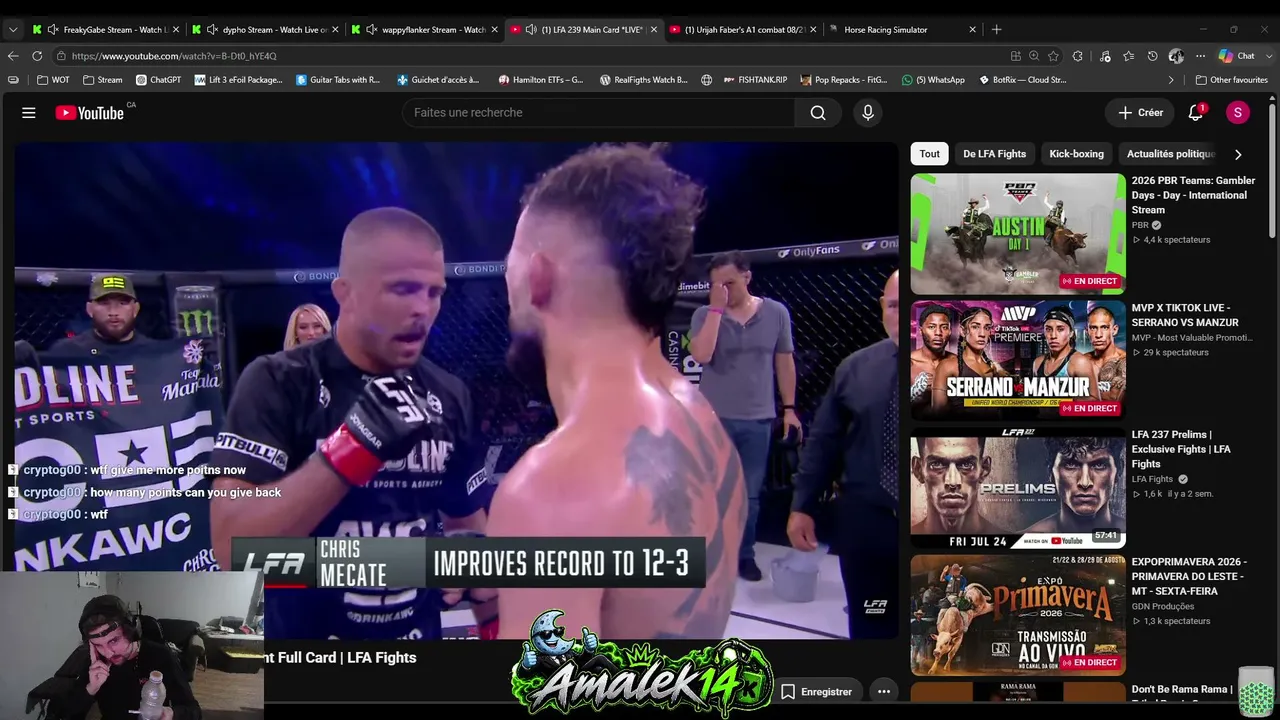The width and height of the screenshot is (1280, 720).
Task: Mute the LFA 239 Main Card tab audio
Action: [531, 29]
